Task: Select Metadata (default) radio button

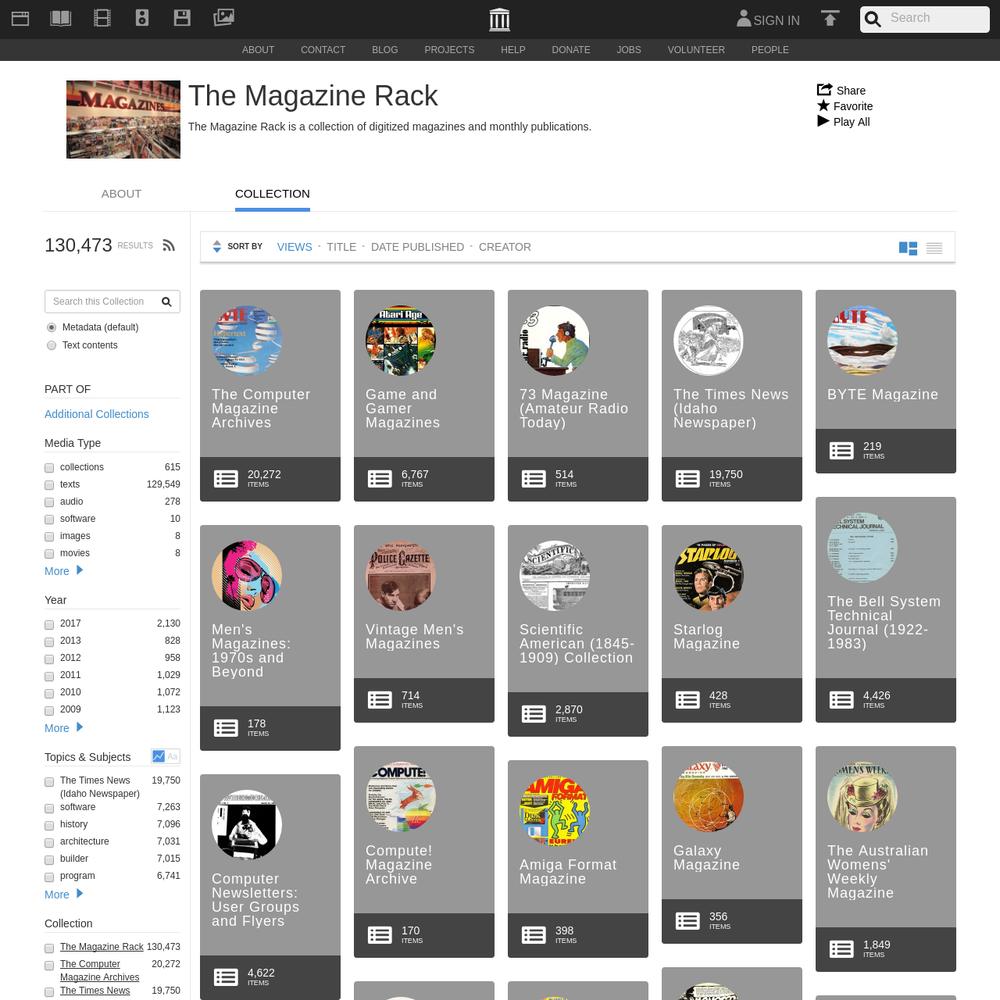Action: (x=52, y=328)
